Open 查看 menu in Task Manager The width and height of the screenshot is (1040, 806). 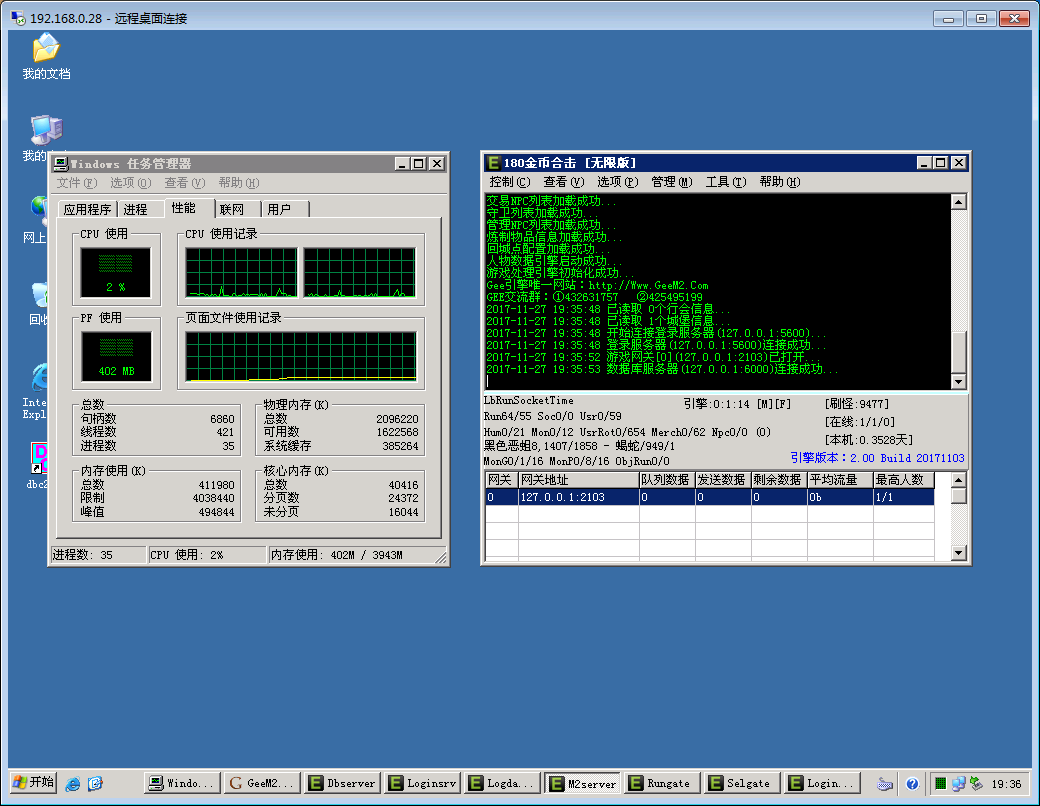[184, 182]
